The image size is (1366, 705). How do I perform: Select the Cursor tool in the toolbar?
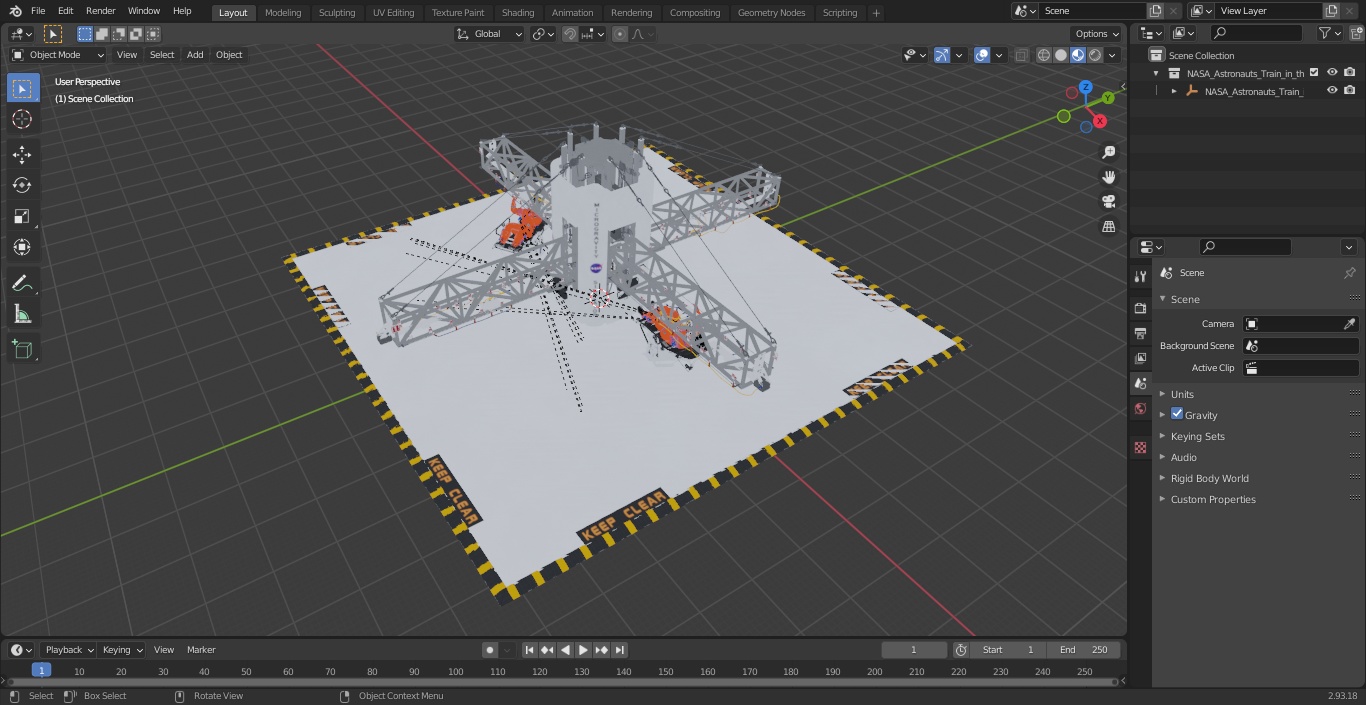point(22,119)
